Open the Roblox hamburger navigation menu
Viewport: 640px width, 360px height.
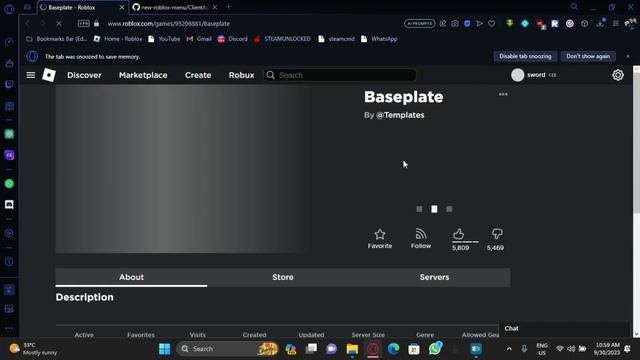coord(31,75)
